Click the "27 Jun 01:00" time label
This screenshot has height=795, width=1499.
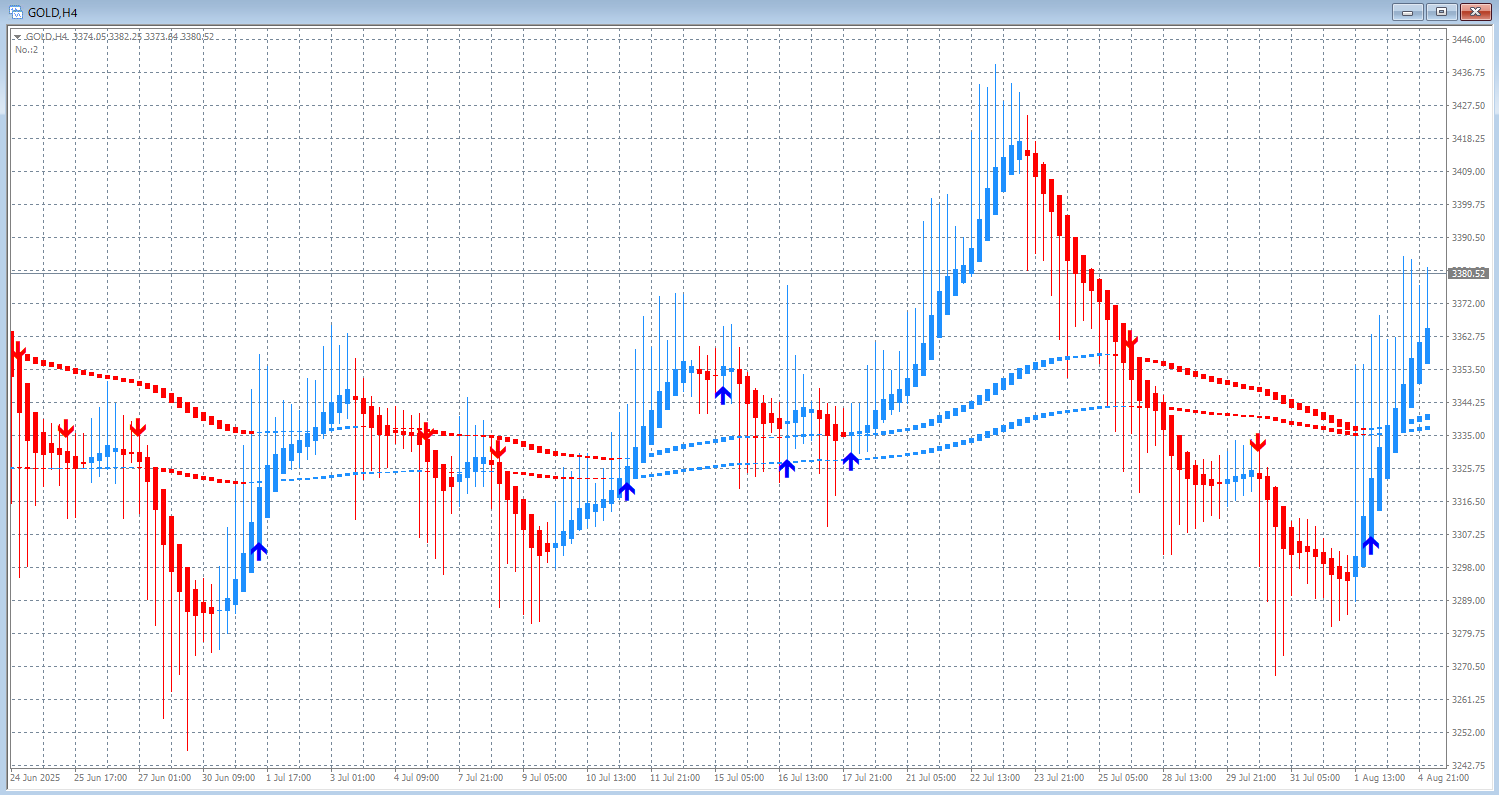click(165, 777)
